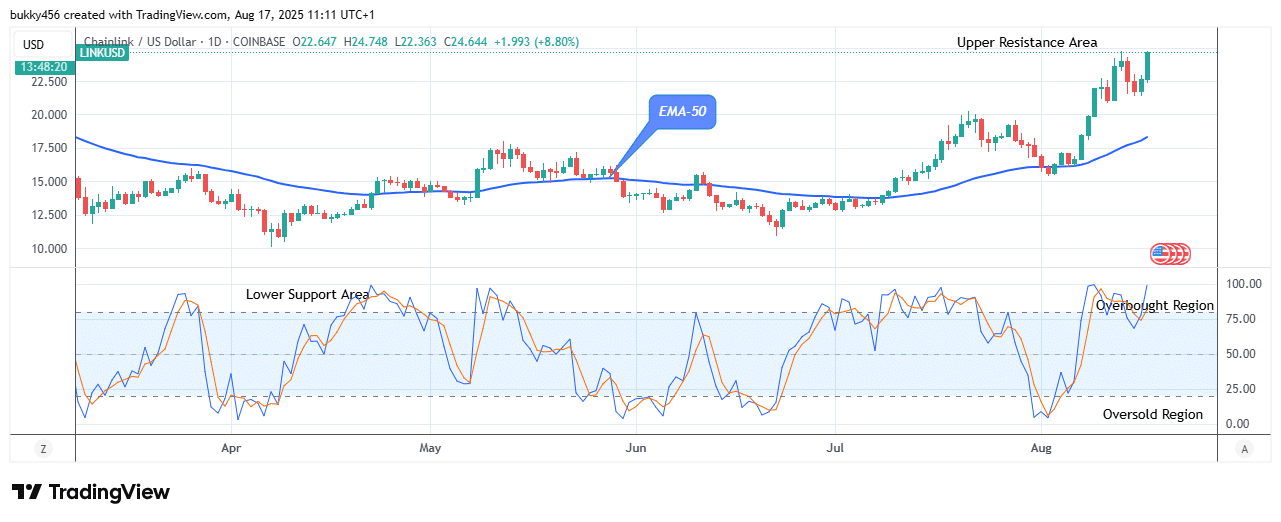
Task: Click the 13:48:20 countdown label
Action: click(x=42, y=67)
